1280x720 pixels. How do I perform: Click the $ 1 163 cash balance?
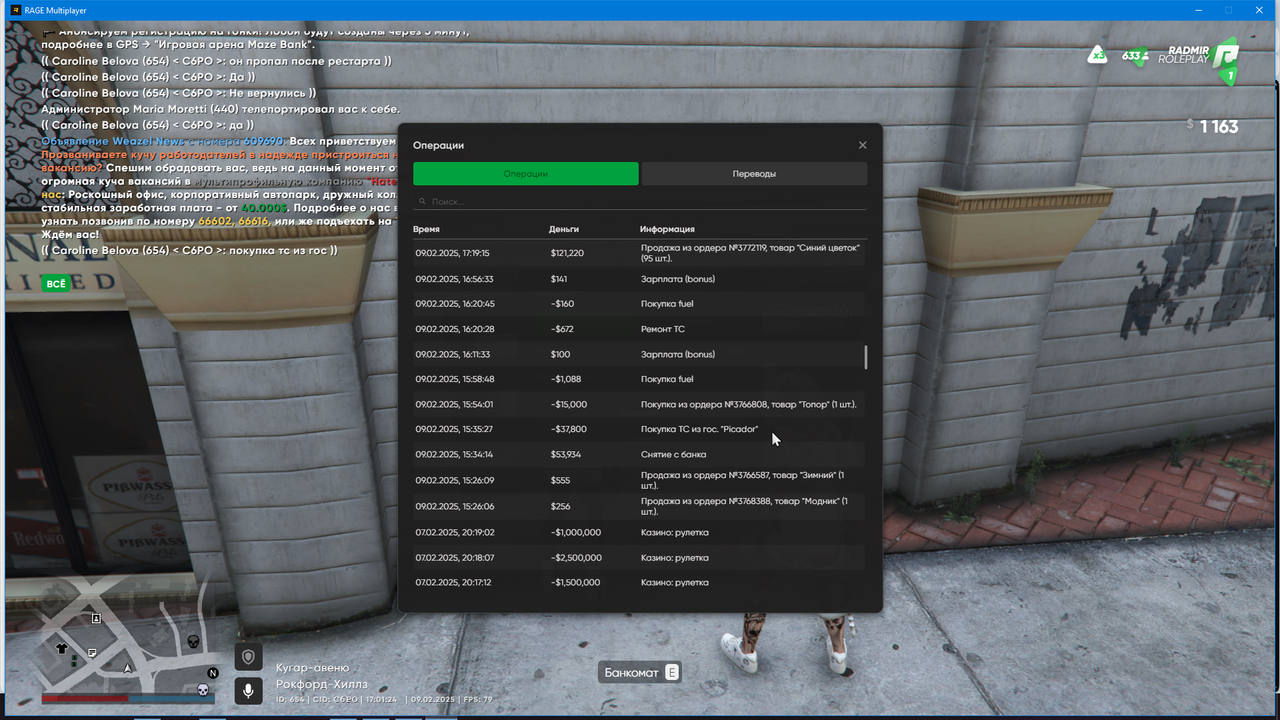[1212, 127]
